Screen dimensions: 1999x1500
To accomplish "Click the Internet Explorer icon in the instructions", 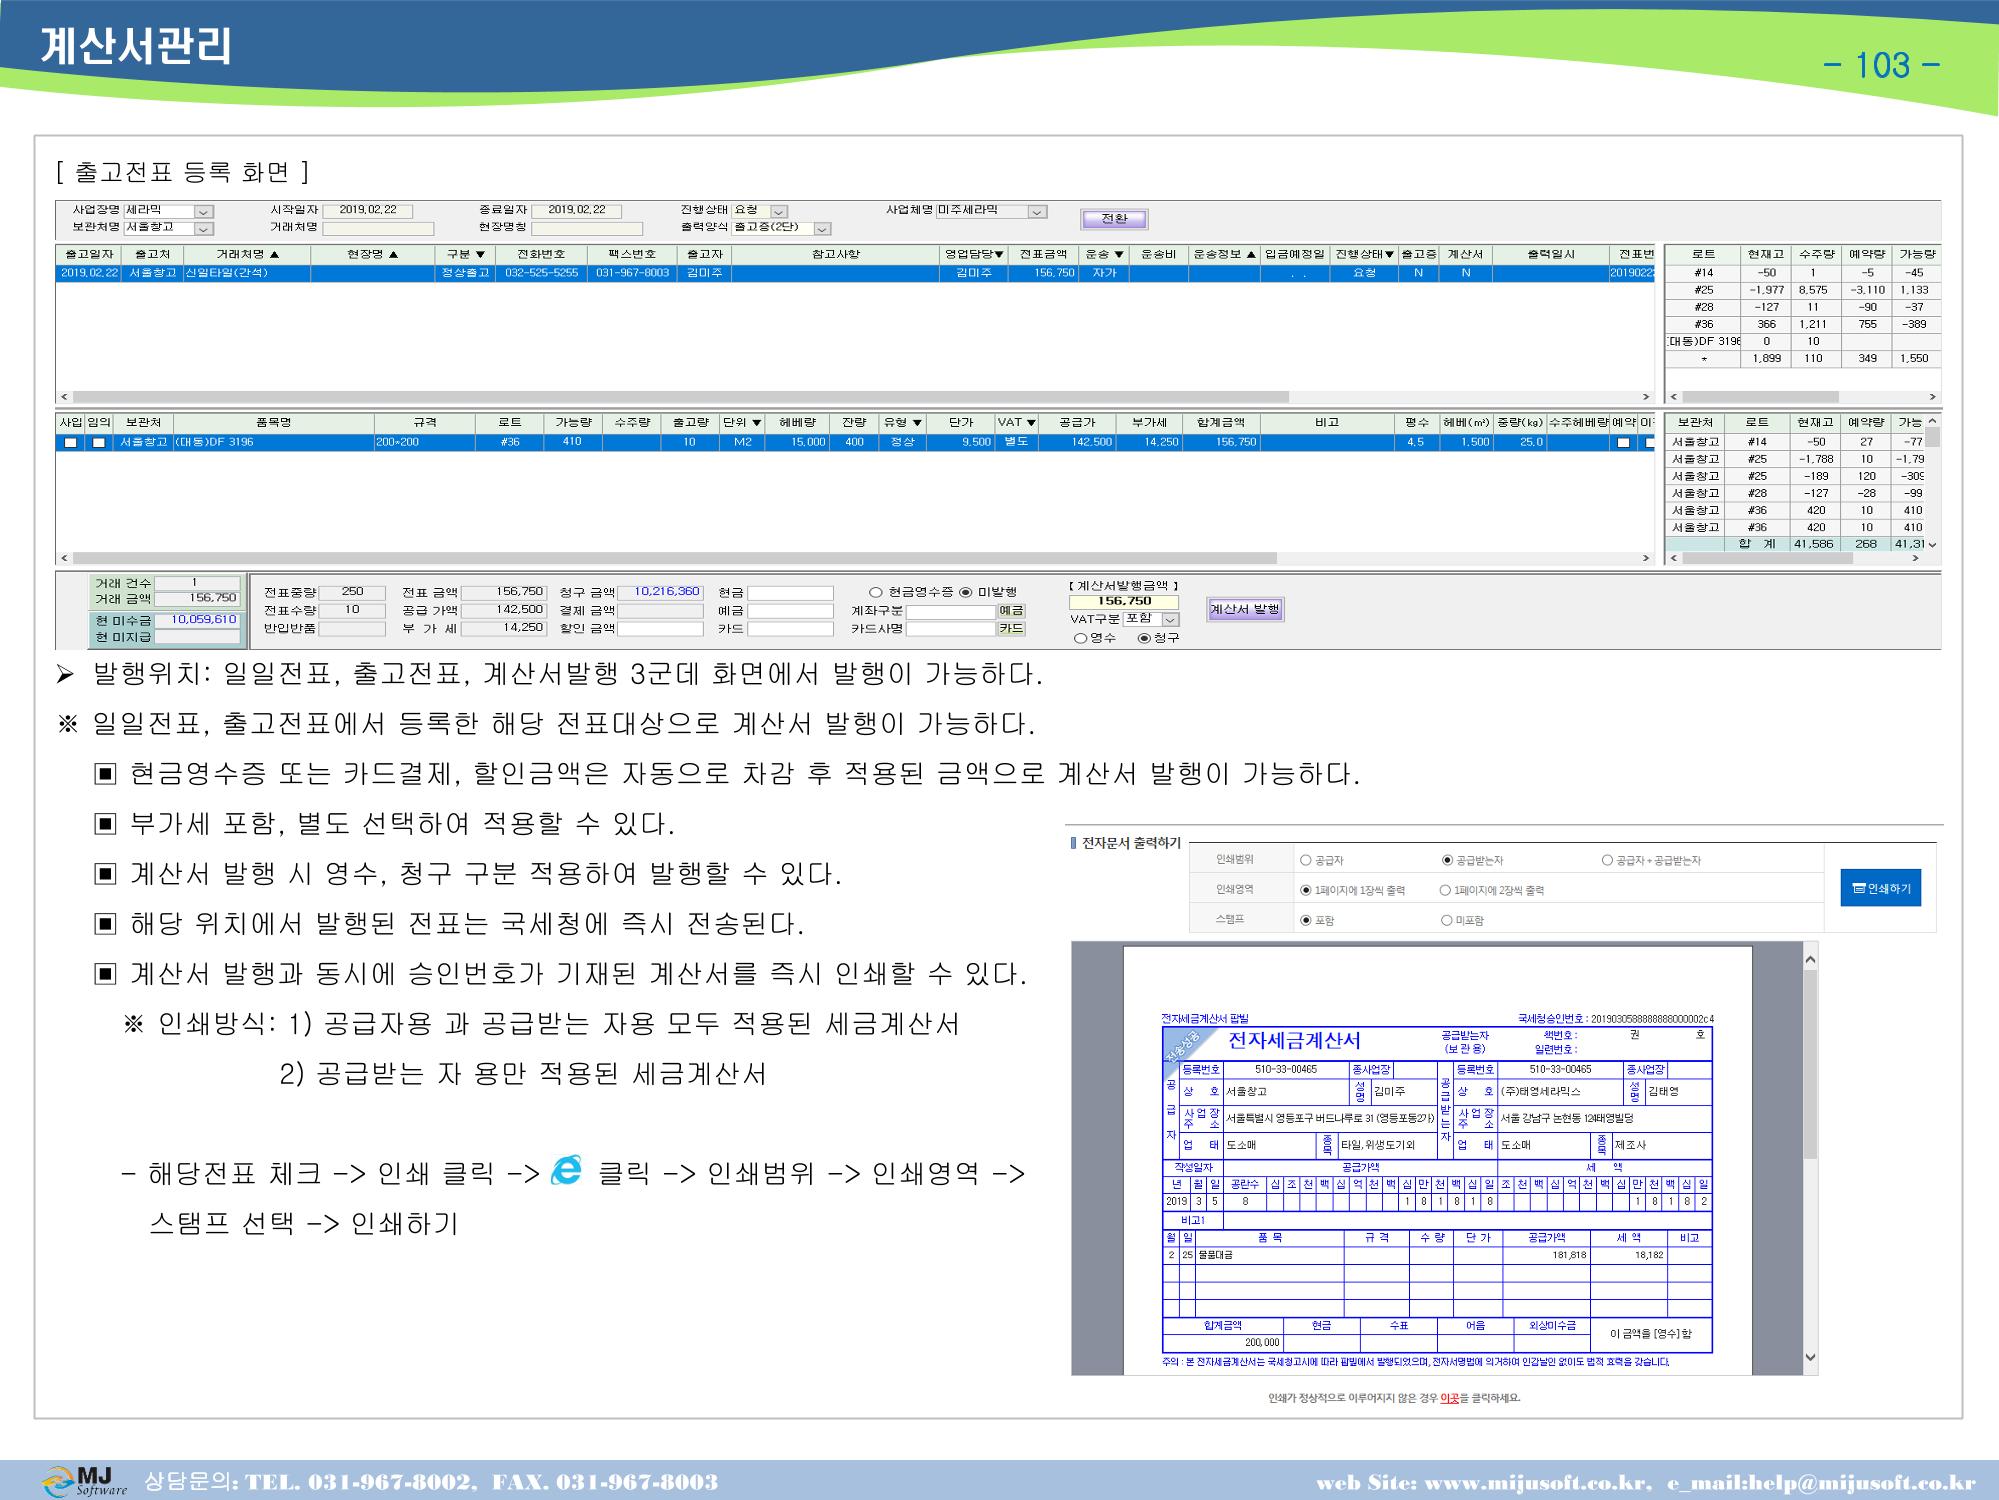I will (x=566, y=1169).
